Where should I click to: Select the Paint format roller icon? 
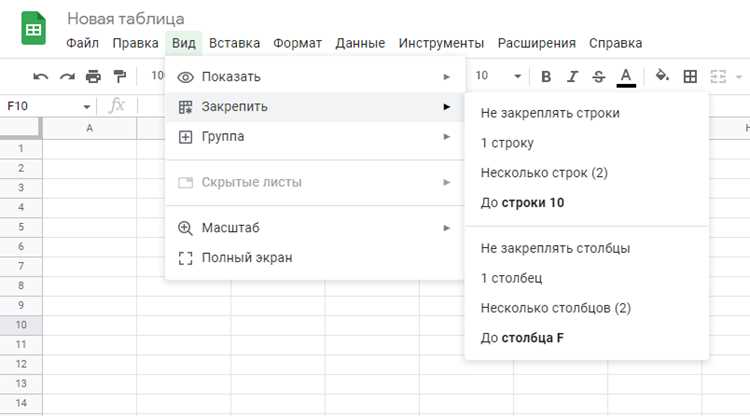[x=119, y=77]
